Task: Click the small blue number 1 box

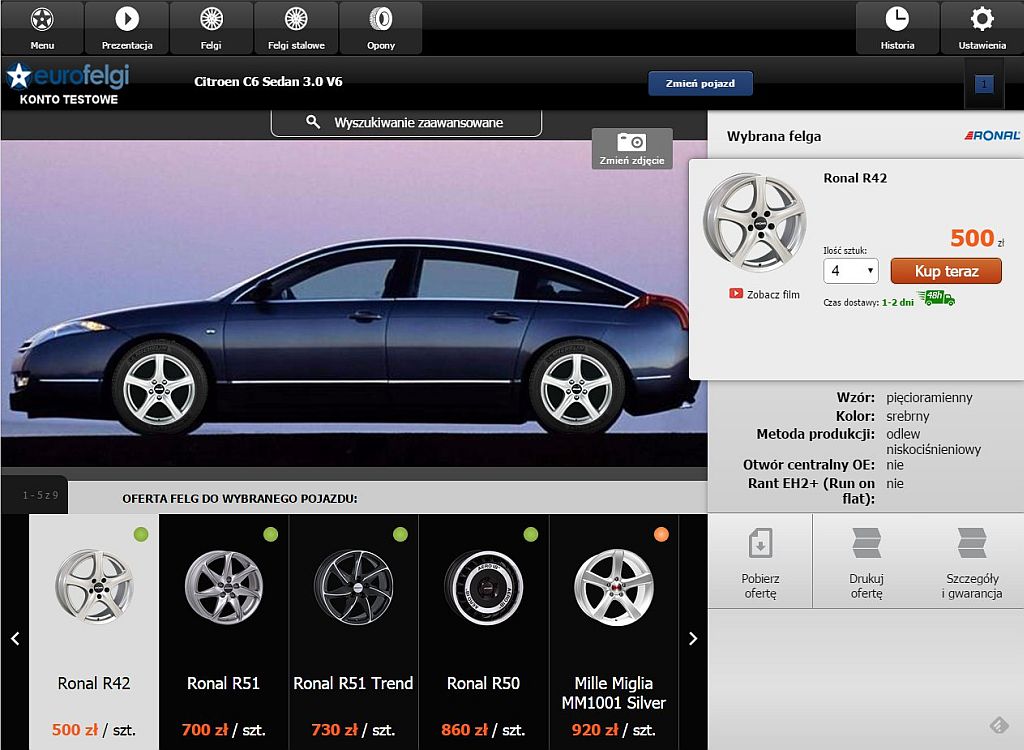Action: (984, 84)
